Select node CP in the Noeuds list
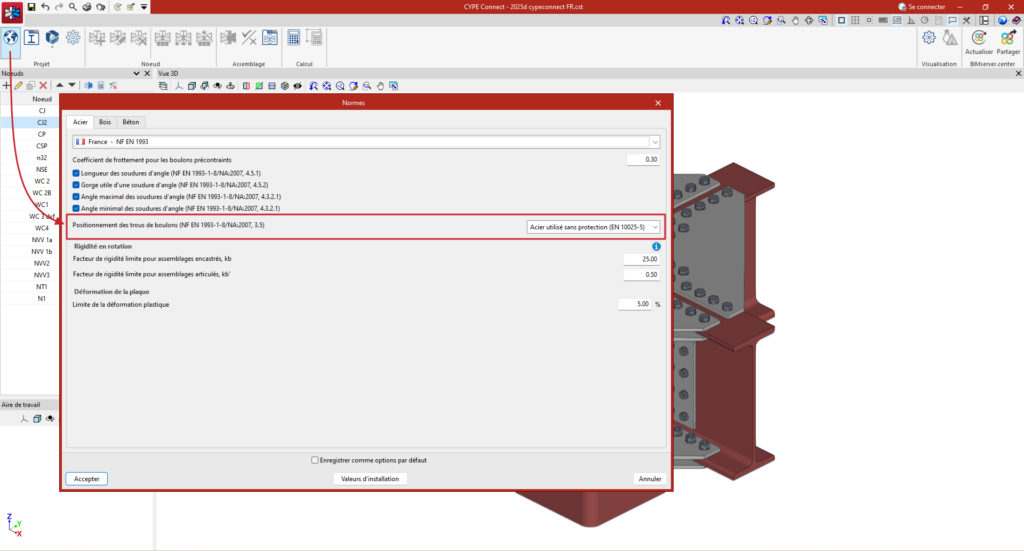The image size is (1024, 551). [x=42, y=134]
